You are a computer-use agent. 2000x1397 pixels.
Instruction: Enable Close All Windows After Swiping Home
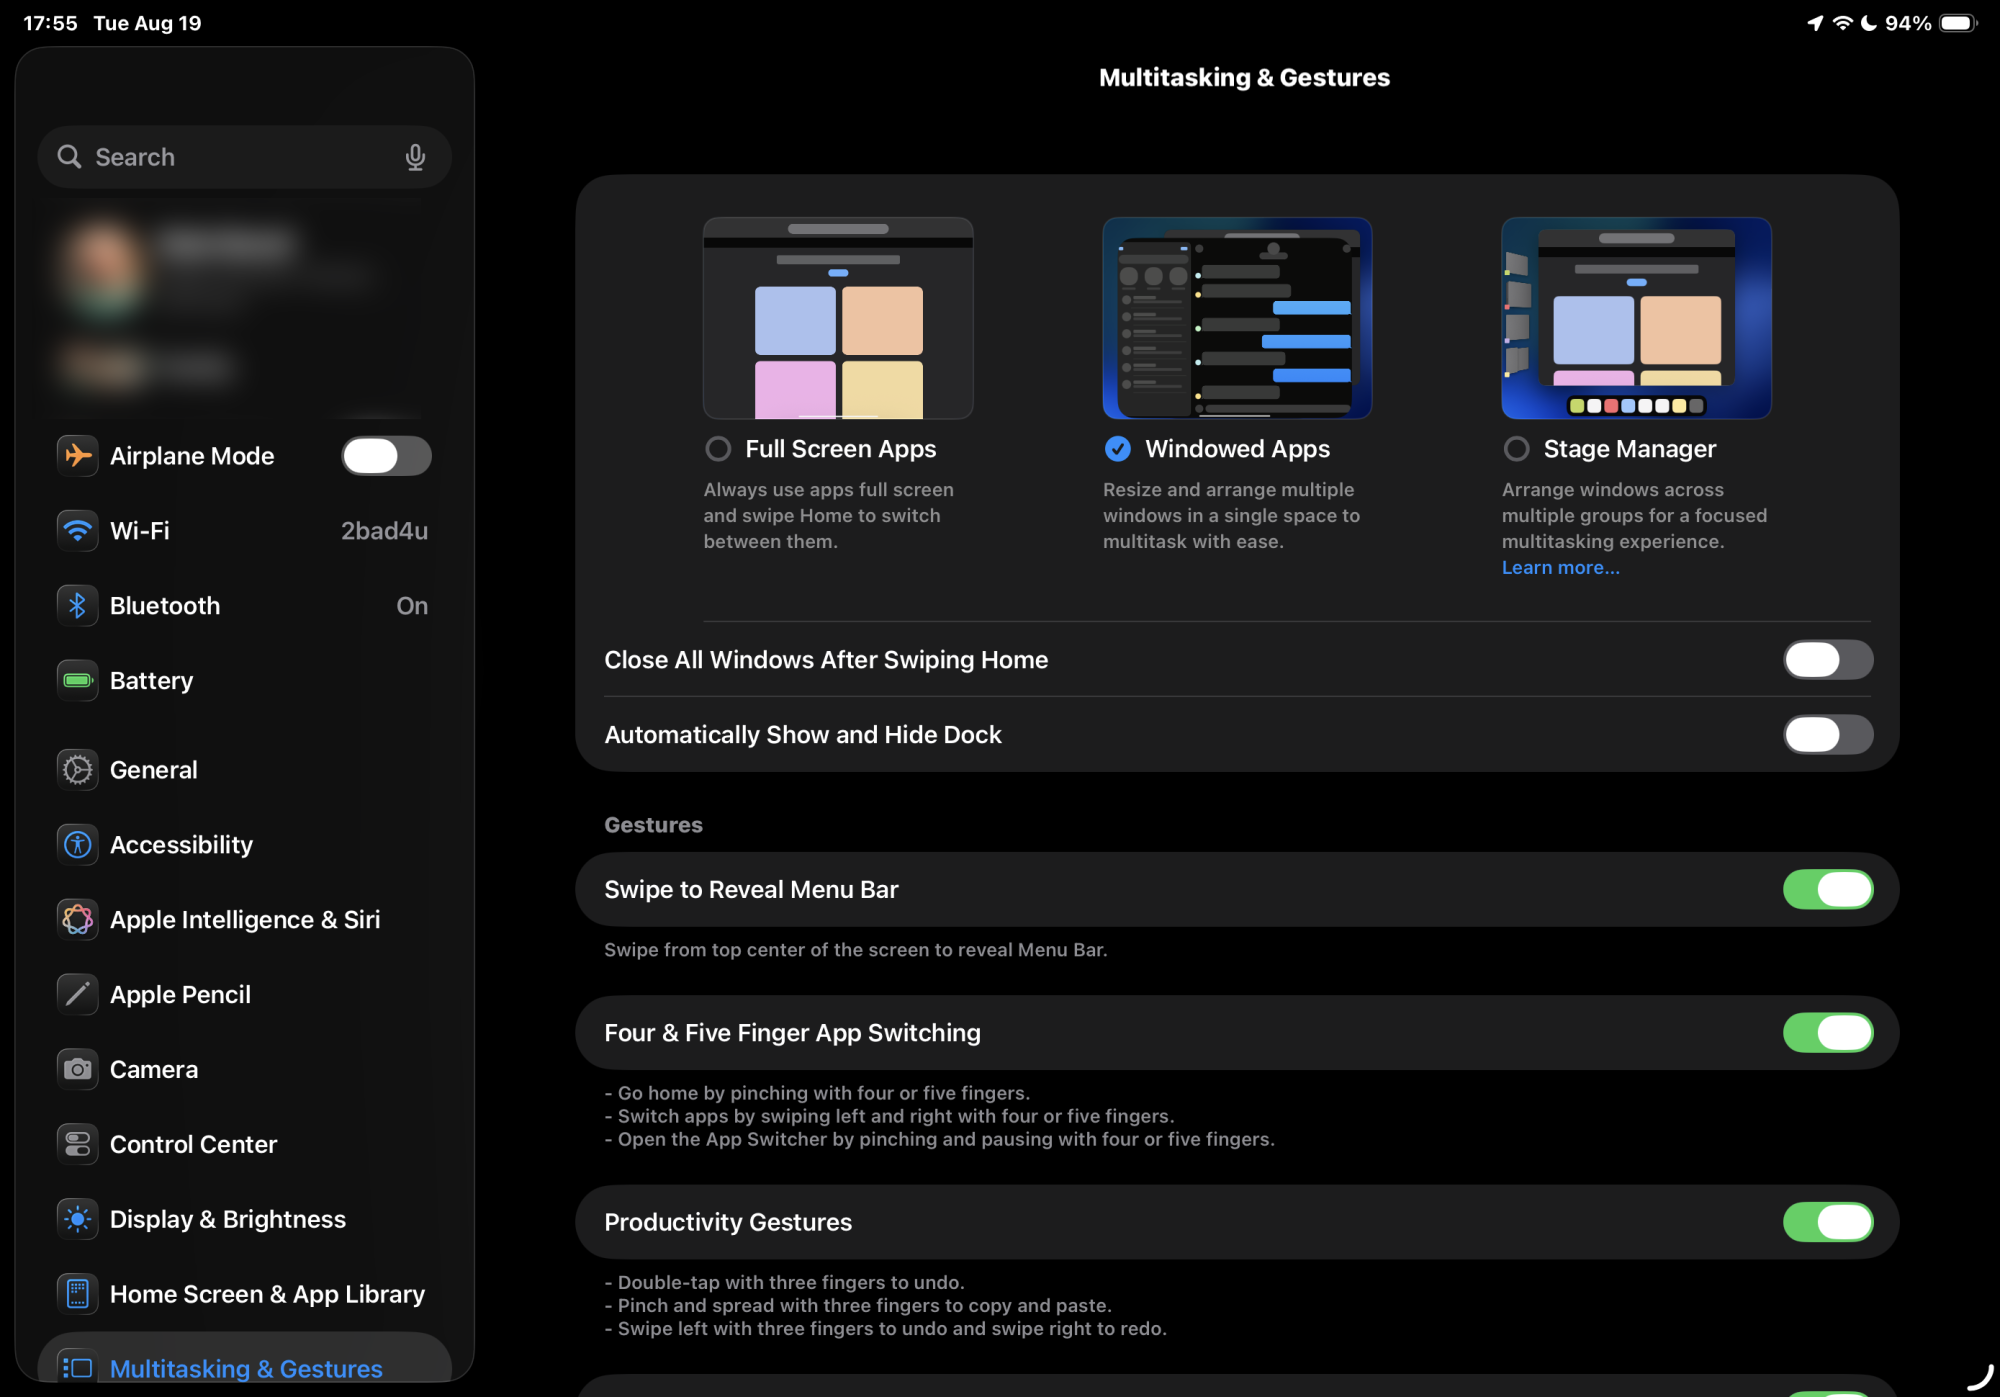click(1827, 660)
